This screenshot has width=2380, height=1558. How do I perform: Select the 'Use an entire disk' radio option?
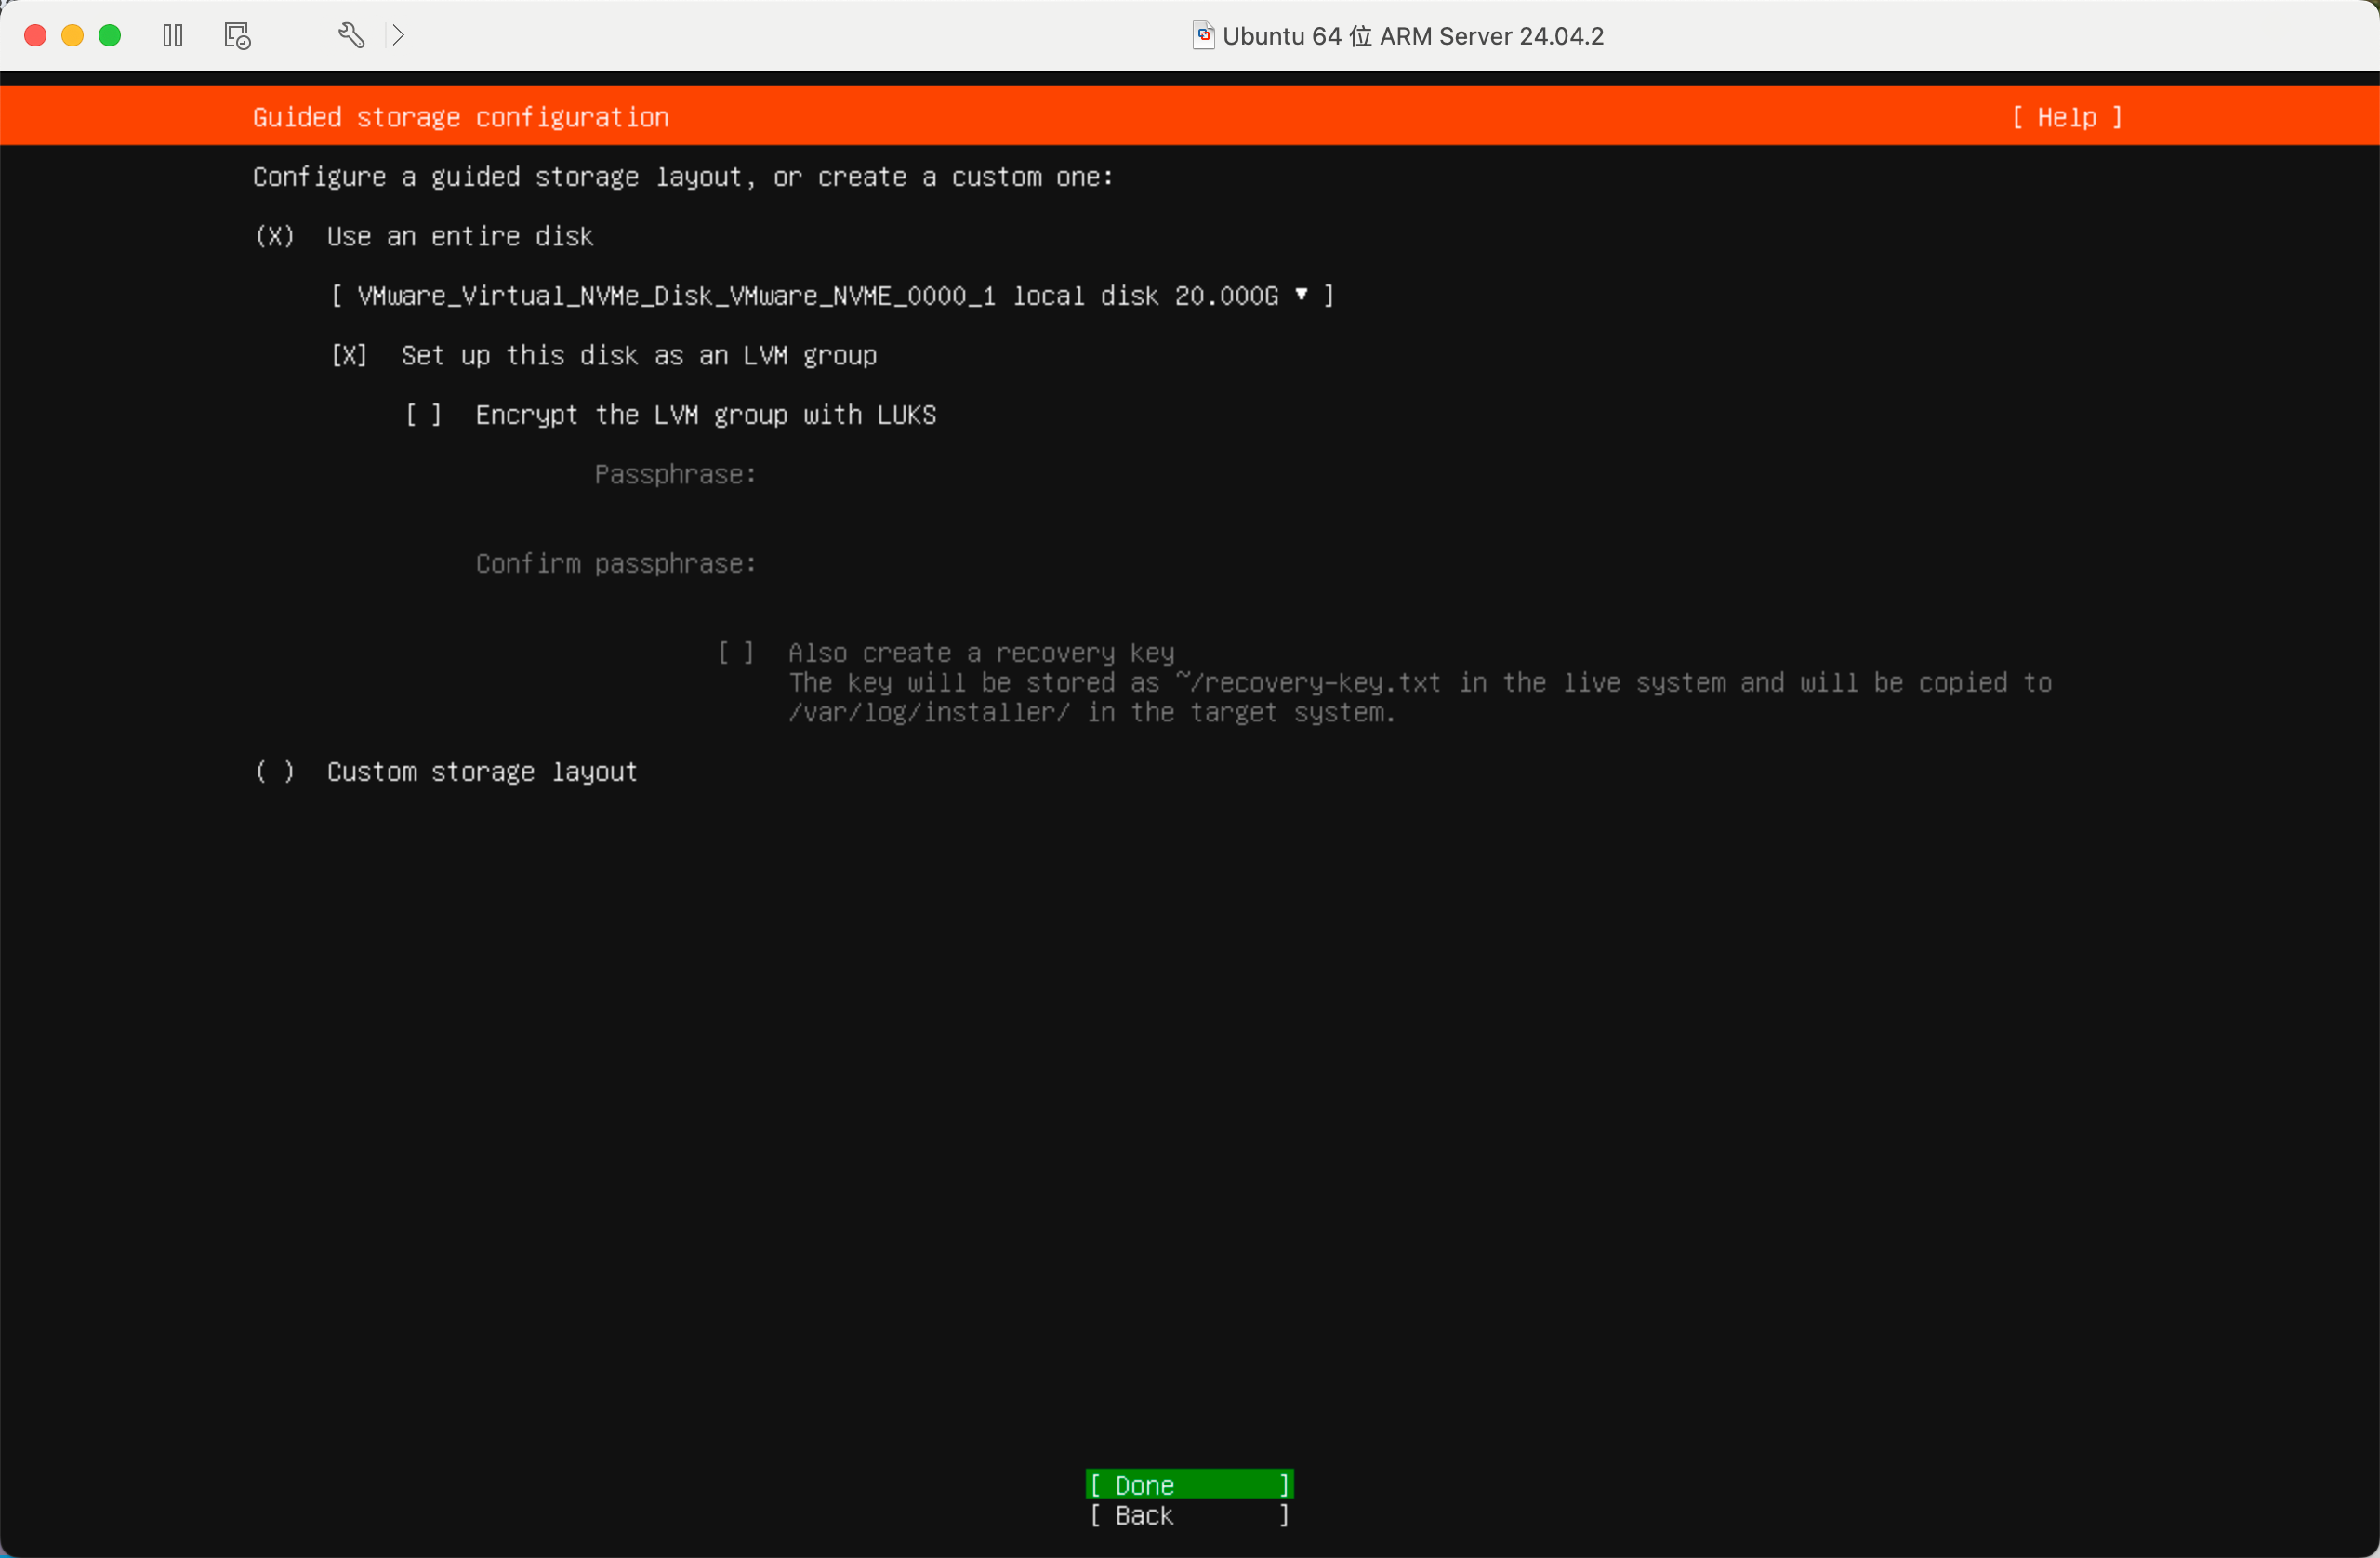(275, 236)
